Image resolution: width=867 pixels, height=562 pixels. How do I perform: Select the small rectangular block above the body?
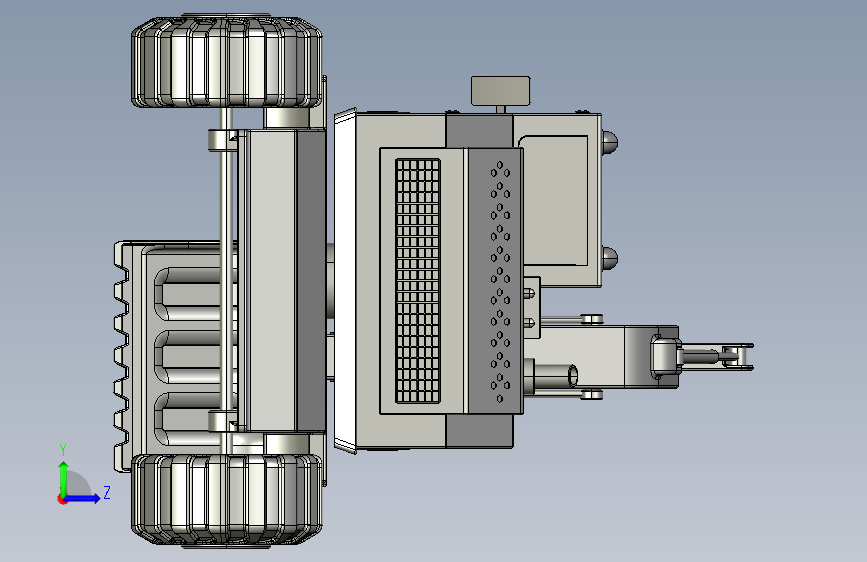pos(500,91)
